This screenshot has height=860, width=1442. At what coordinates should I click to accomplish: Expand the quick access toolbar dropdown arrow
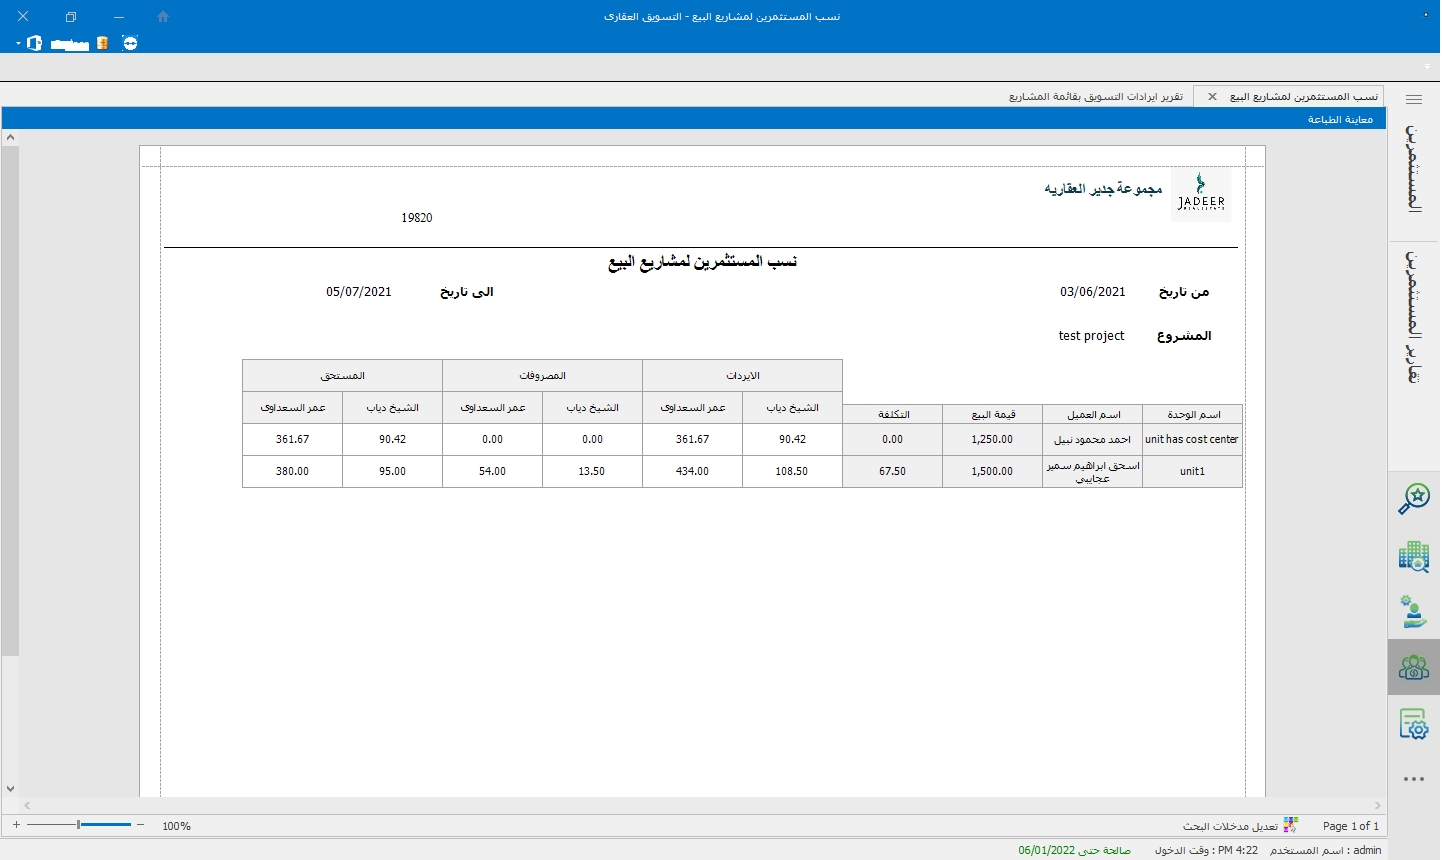tap(18, 44)
